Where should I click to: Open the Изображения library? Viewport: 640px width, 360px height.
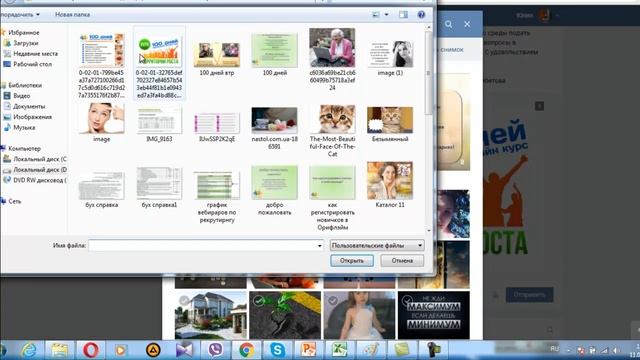[x=32, y=117]
